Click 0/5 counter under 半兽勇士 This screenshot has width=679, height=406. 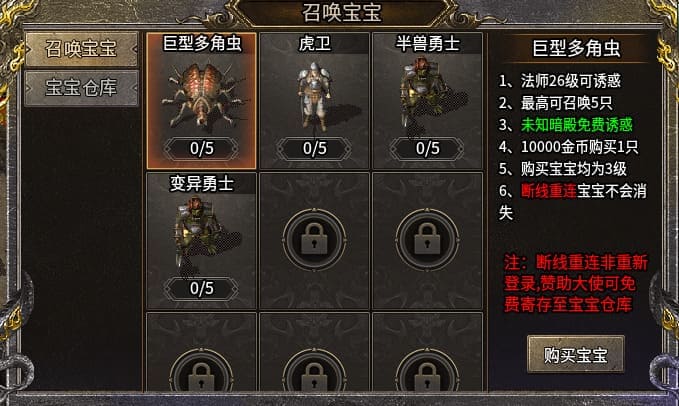[427, 148]
